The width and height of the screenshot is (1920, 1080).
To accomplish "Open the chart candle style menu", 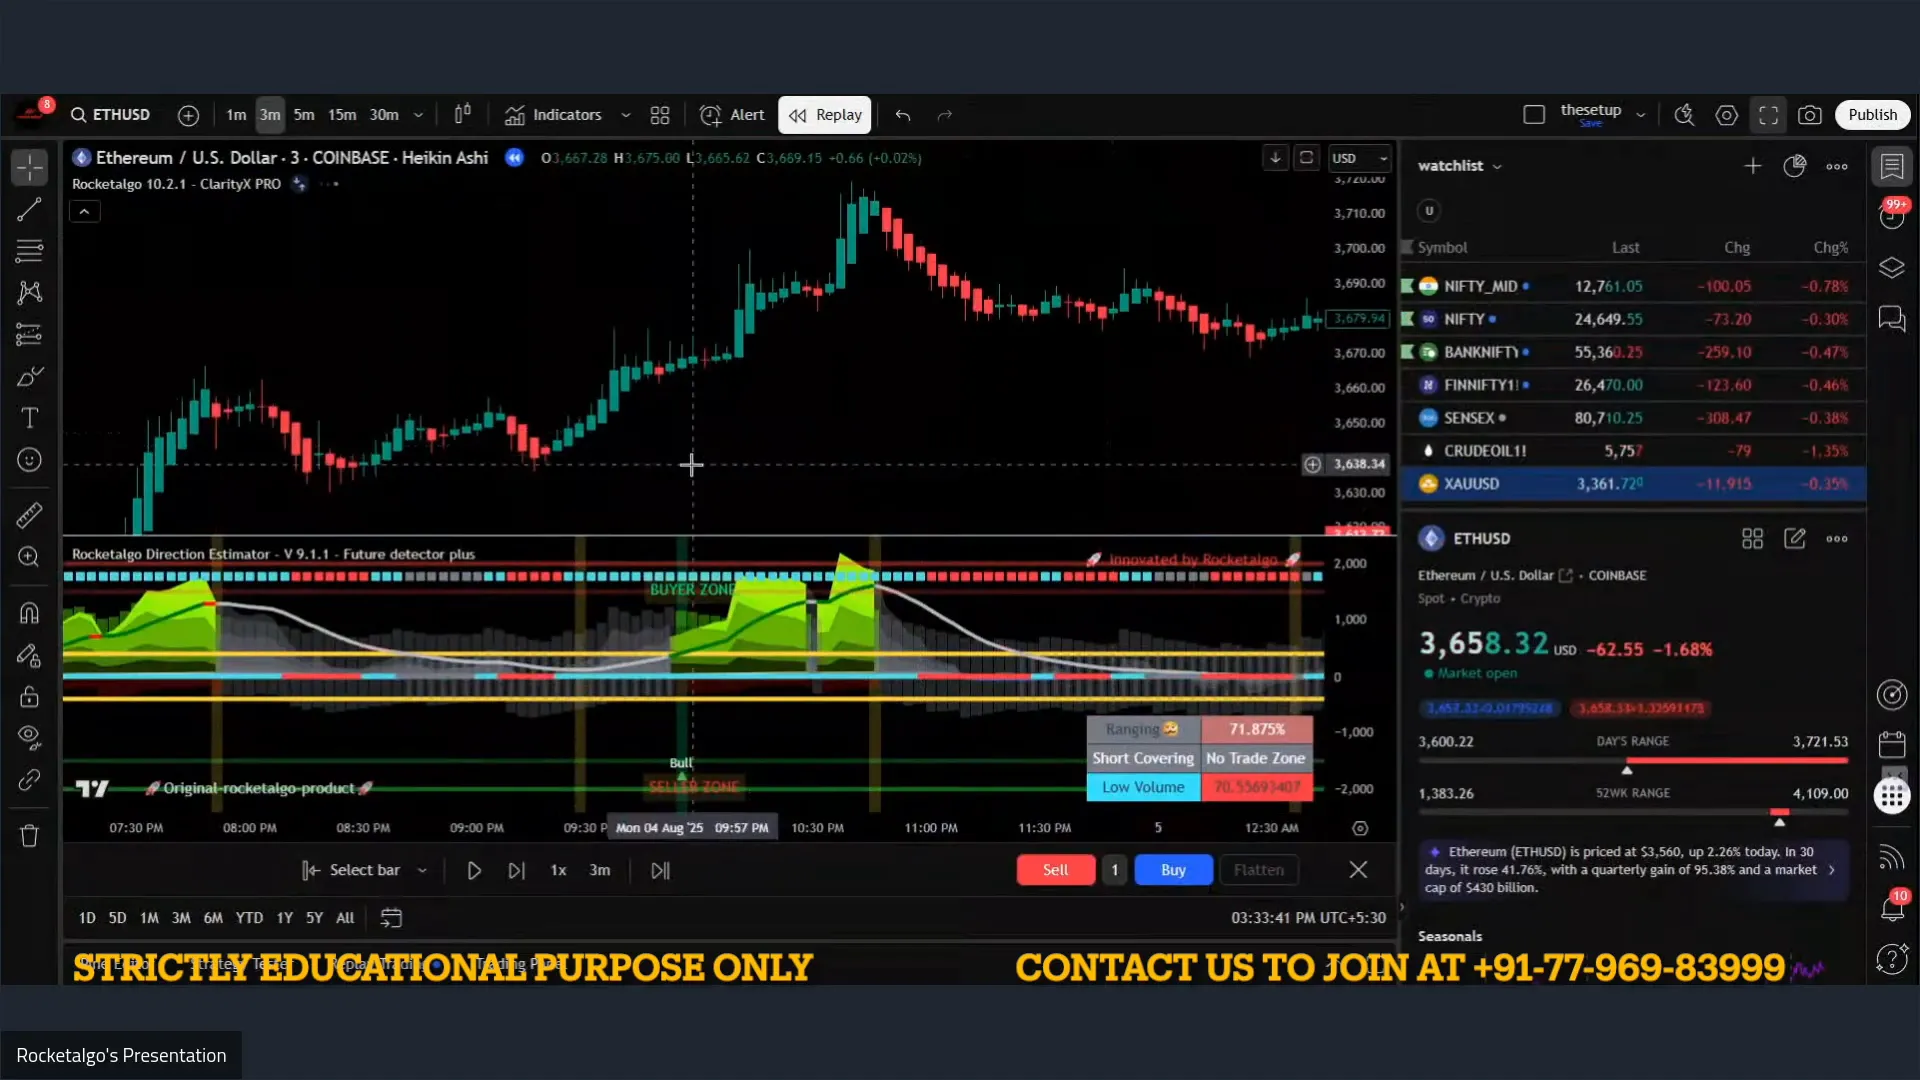I will coord(462,115).
